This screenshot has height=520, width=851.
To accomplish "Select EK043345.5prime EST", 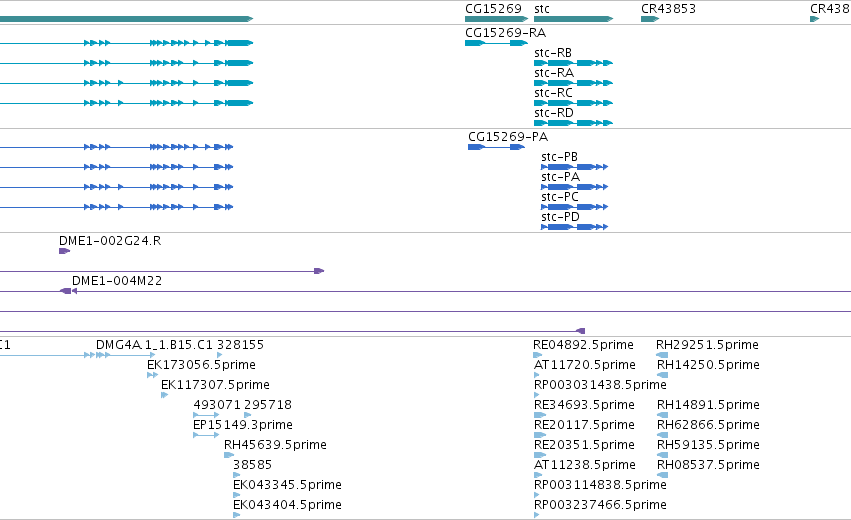I will click(236, 495).
